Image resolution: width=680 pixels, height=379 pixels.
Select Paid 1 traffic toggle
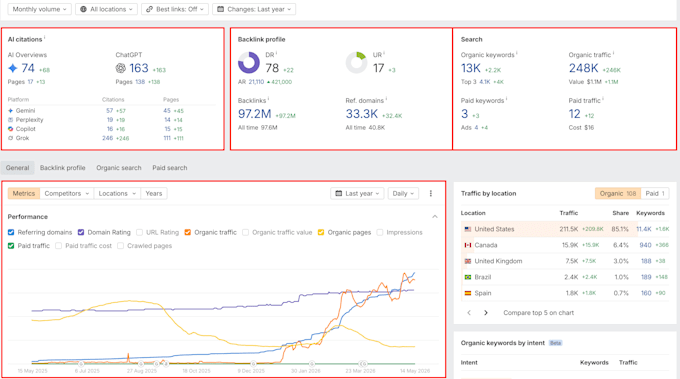pyautogui.click(x=655, y=193)
